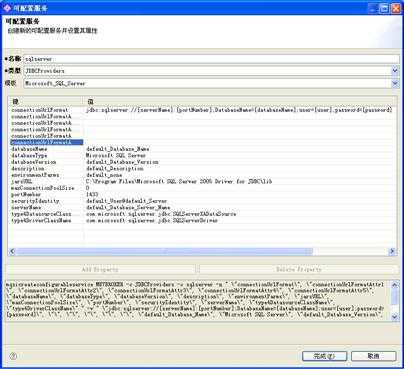404x369 pixels.
Task: Click the property name column header
Action: coord(46,101)
